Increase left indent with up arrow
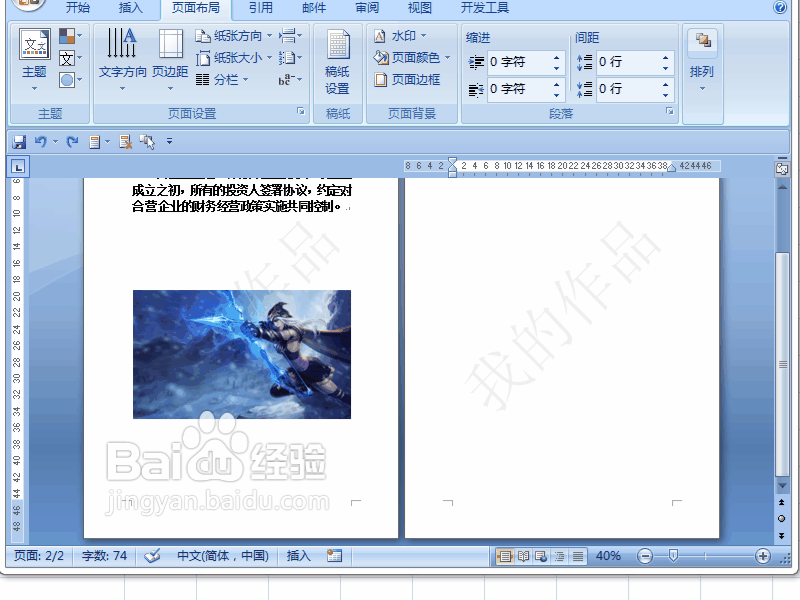Viewport: 800px width, 600px height. click(556, 57)
